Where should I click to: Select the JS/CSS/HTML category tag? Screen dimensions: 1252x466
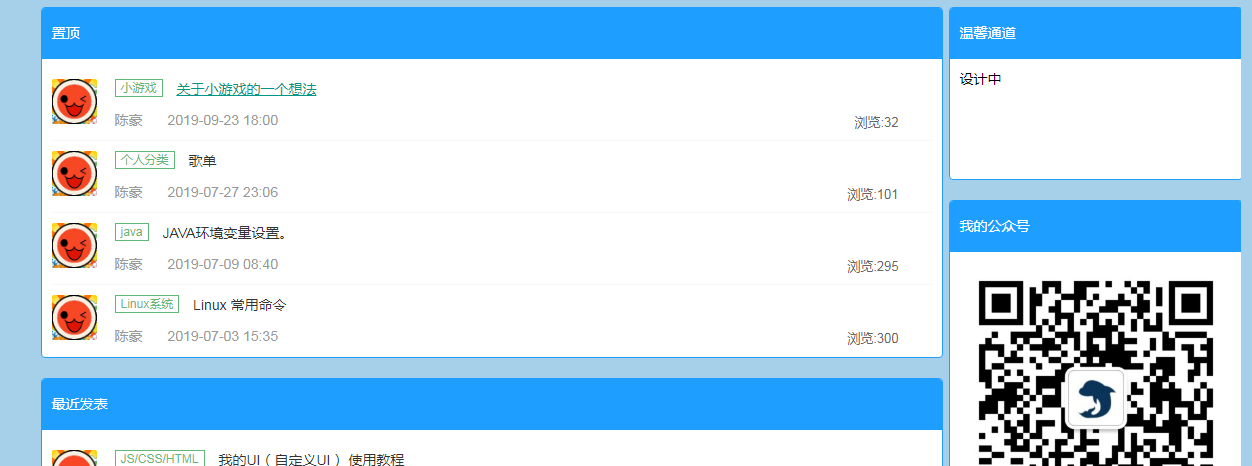160,458
